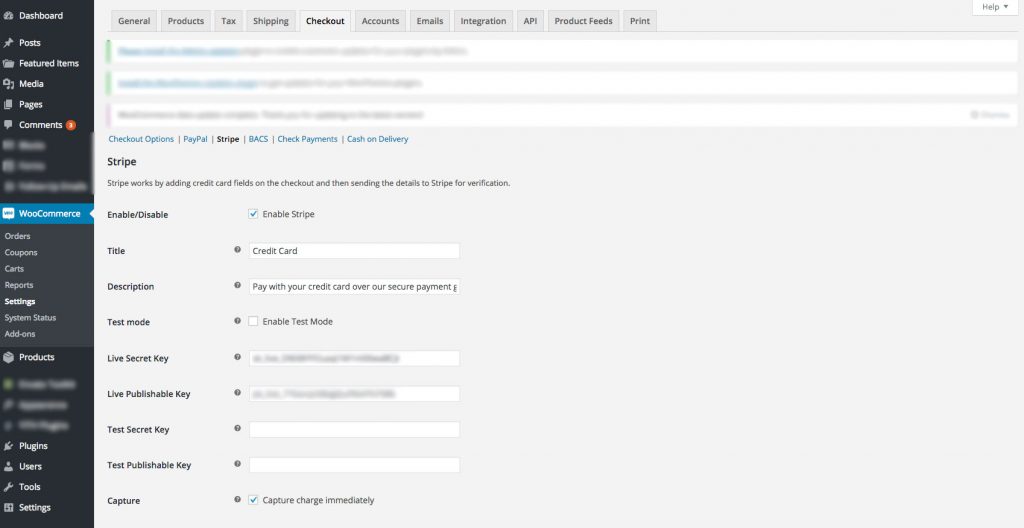Viewport: 1024px width, 528px height.
Task: Click the help tooltip icon beside Title
Action: click(x=238, y=250)
